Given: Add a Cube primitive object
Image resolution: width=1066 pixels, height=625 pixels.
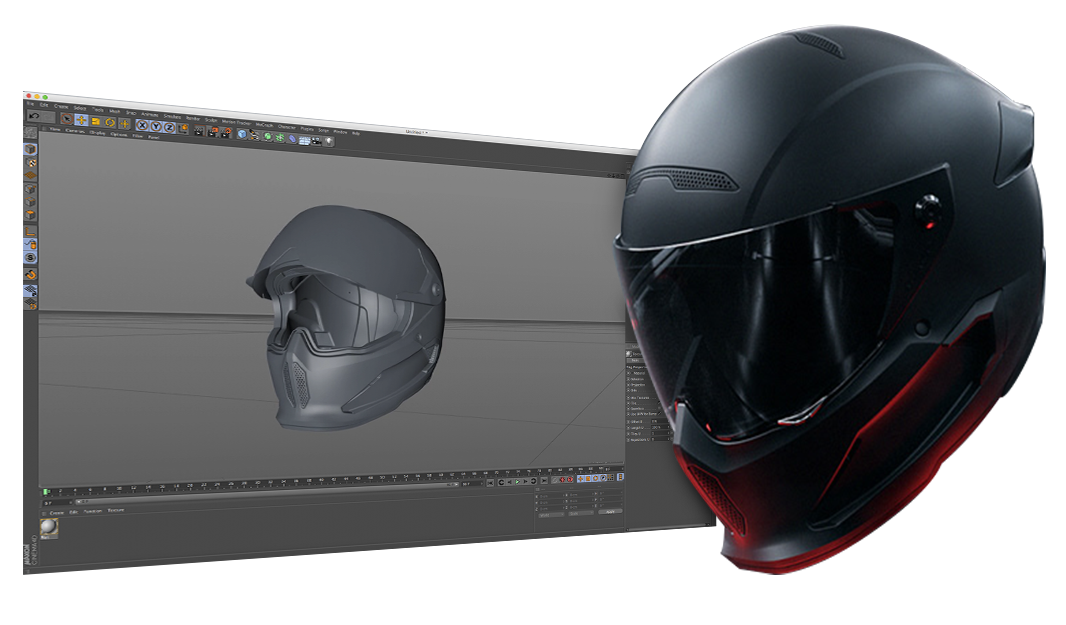Looking at the screenshot, I should 241,134.
